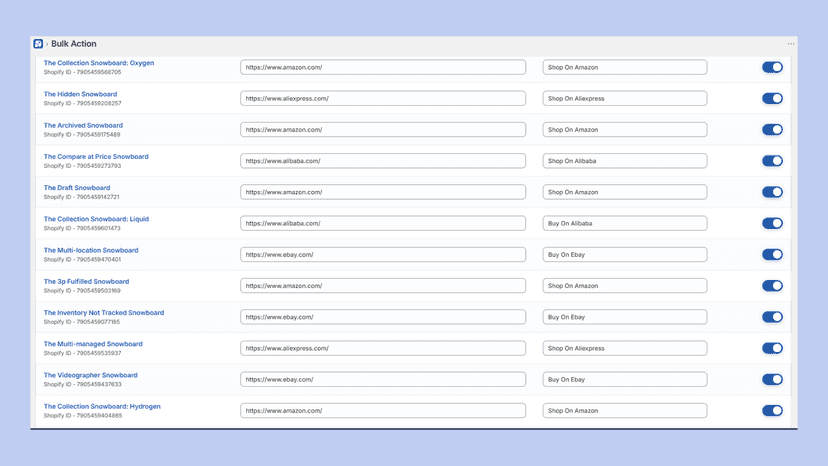Turn off Inventory Not Tracked Snowboard toggle
The height and width of the screenshot is (466, 828).
tap(772, 316)
